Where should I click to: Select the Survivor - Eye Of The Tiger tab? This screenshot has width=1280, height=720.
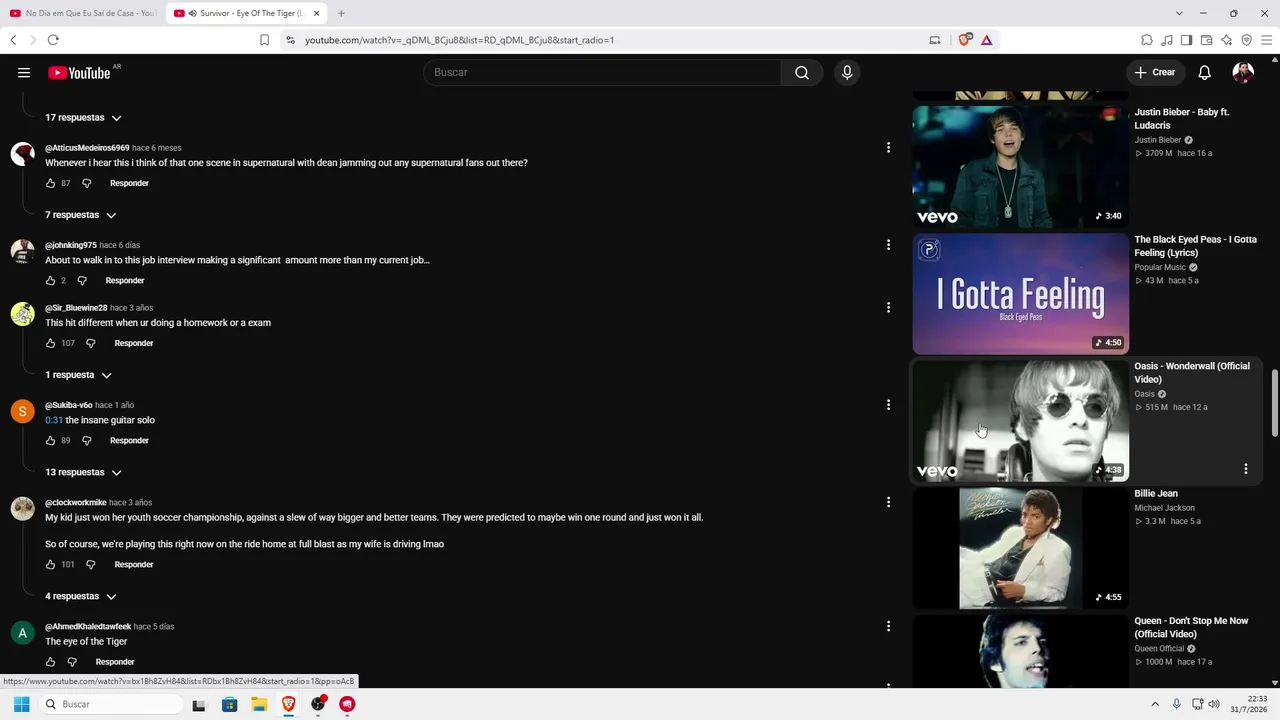pyautogui.click(x=245, y=13)
